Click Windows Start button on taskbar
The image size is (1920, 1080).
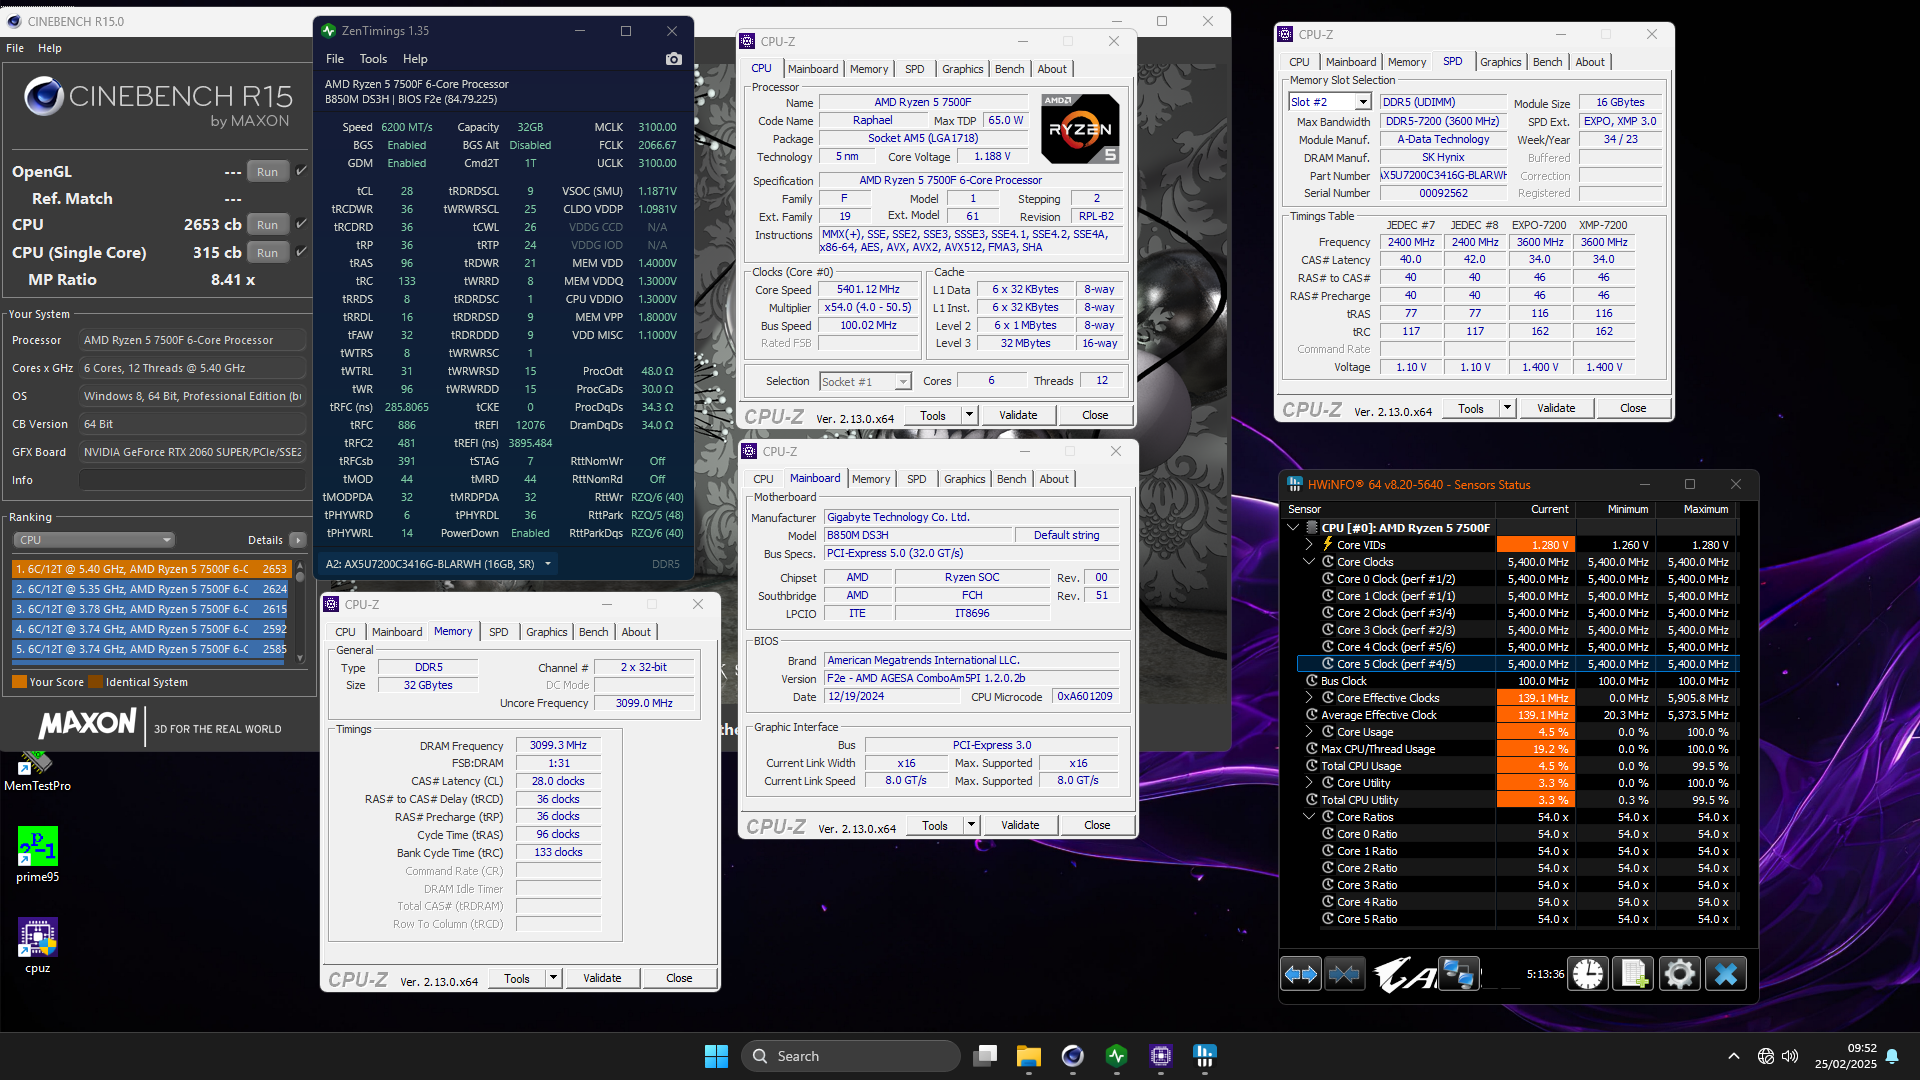click(716, 1056)
